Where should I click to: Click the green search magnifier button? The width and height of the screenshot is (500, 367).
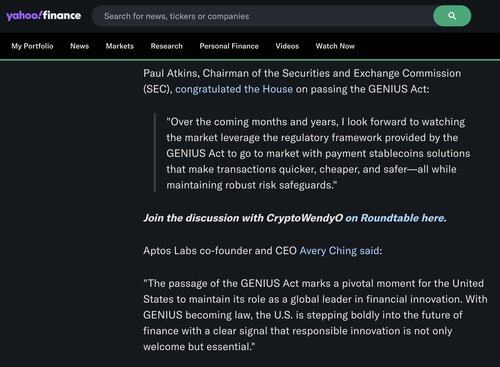point(452,16)
